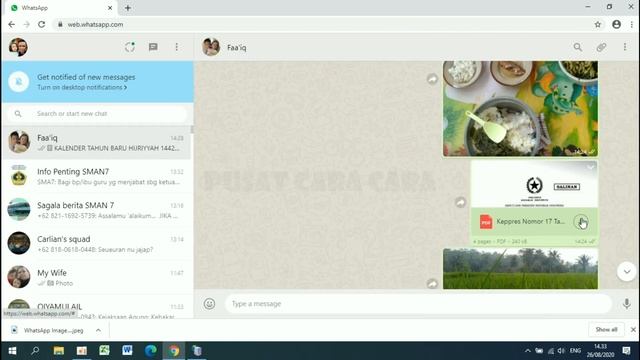Go back in browser
Screen dimensions: 640x360
pyautogui.click(x=11, y=24)
